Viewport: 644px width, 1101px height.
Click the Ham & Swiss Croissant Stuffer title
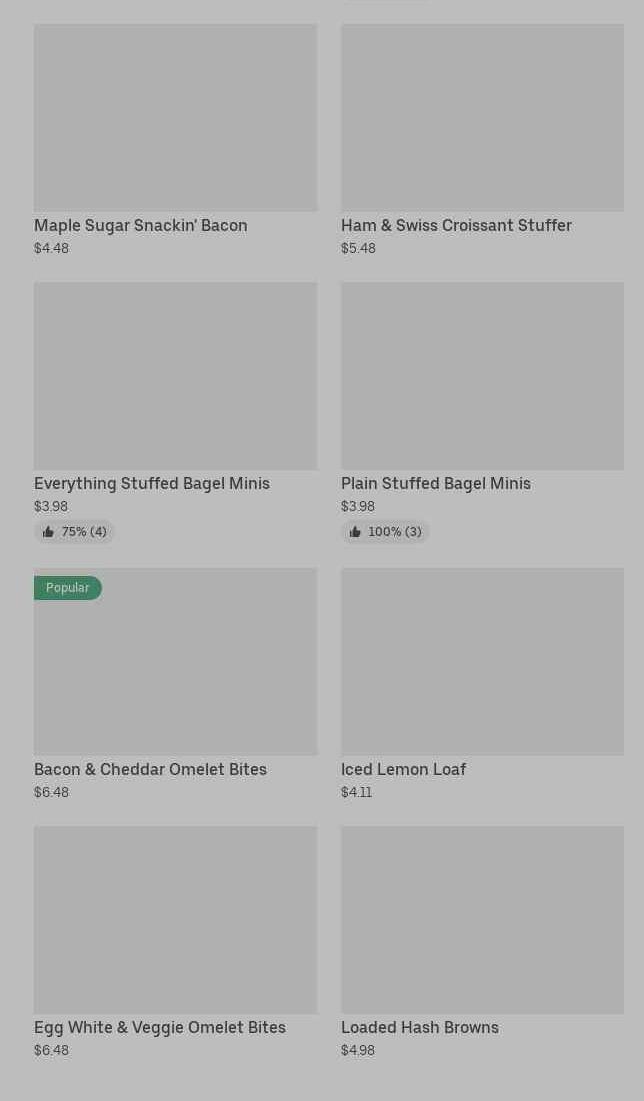[456, 225]
